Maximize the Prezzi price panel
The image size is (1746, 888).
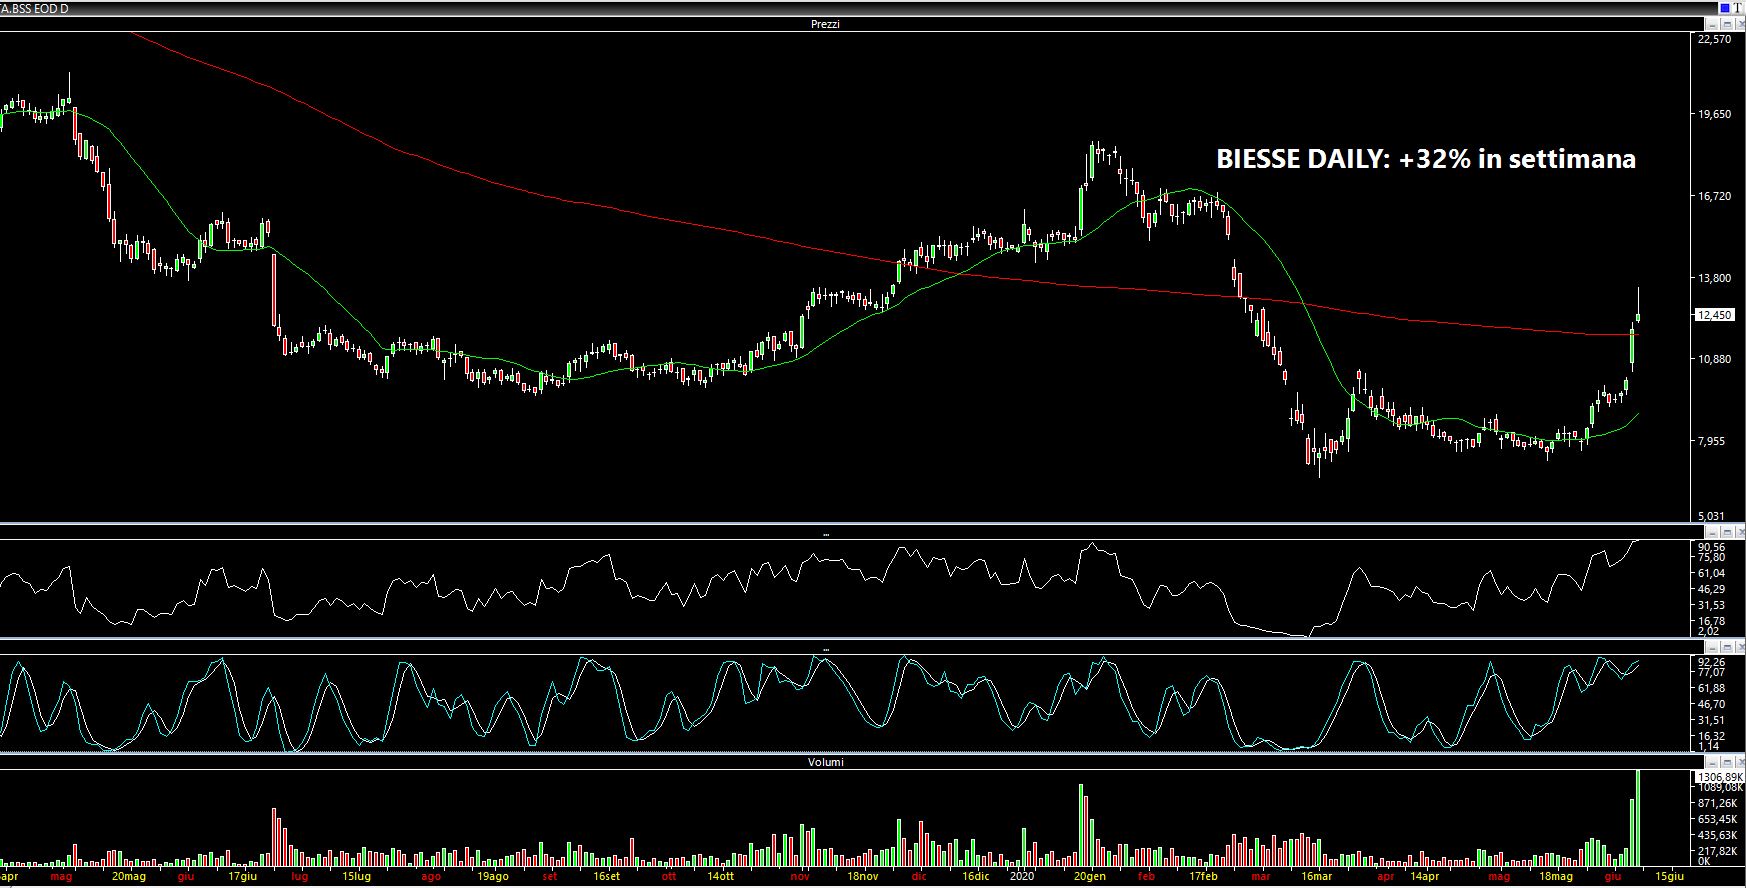tap(1725, 23)
